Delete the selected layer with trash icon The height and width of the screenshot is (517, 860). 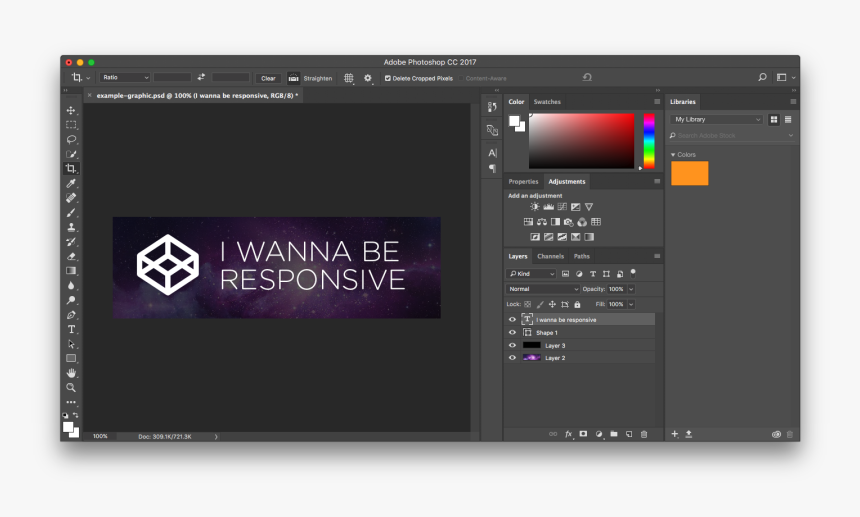(x=644, y=434)
